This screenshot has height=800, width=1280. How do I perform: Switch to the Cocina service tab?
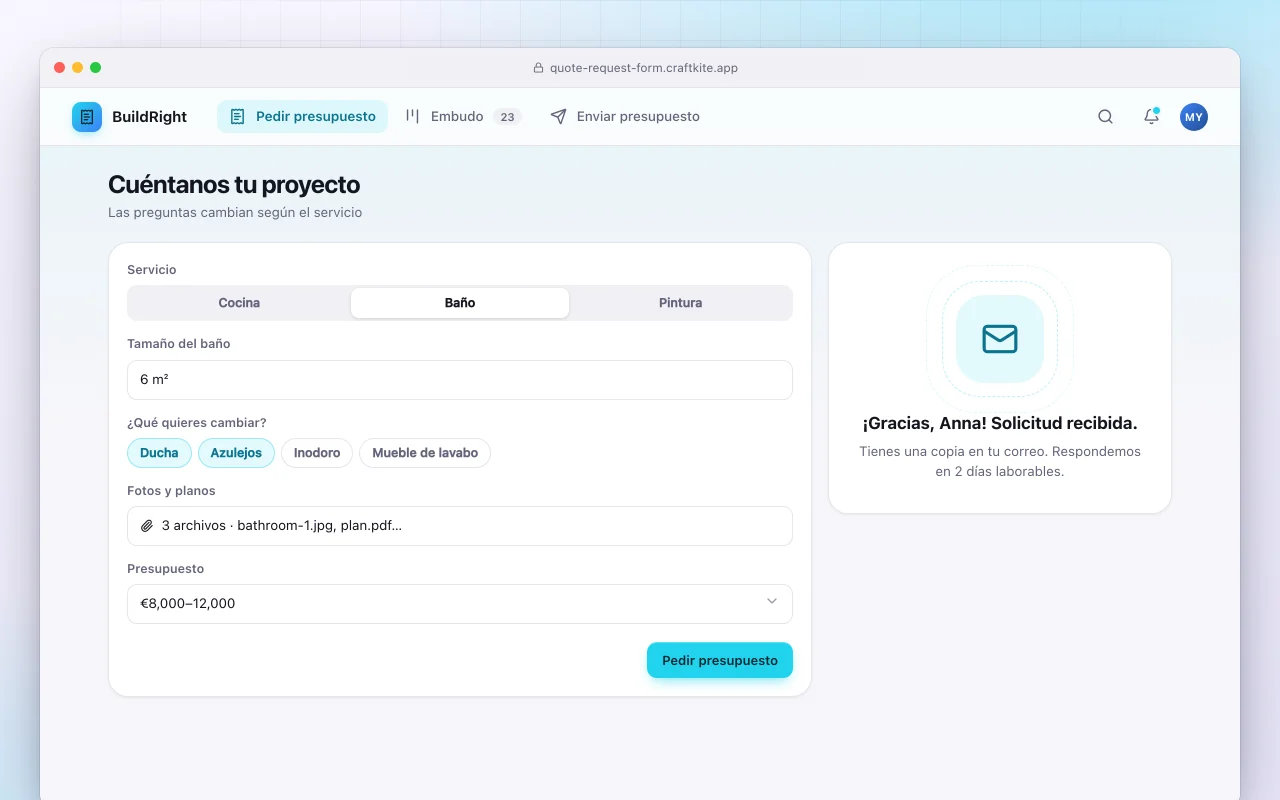pos(239,303)
